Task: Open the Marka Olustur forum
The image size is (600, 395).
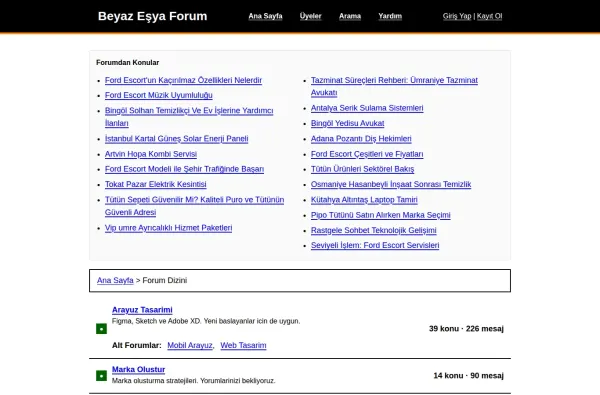Action: pos(139,370)
